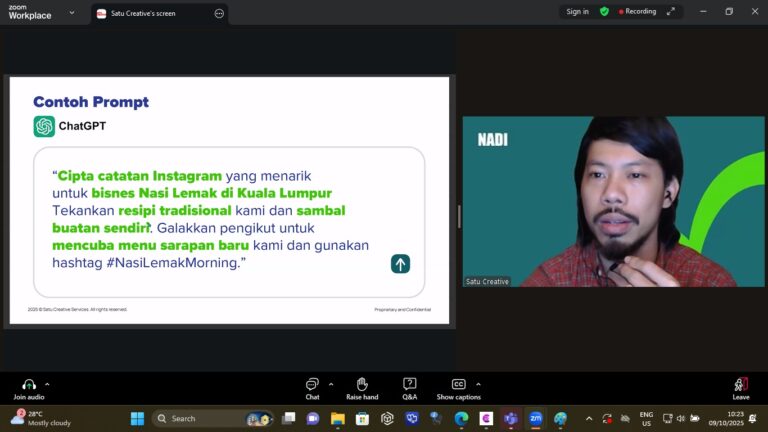This screenshot has width=768, height=432.
Task: Click the Join audio headphone icon
Action: [x=29, y=385]
